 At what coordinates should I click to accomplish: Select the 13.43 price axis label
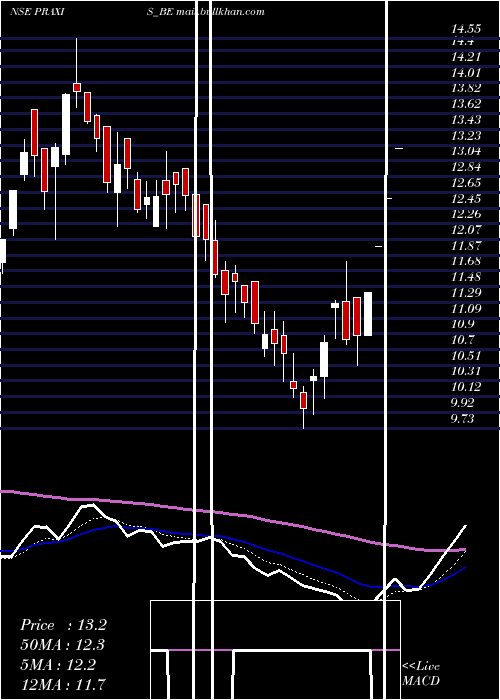[x=466, y=120]
